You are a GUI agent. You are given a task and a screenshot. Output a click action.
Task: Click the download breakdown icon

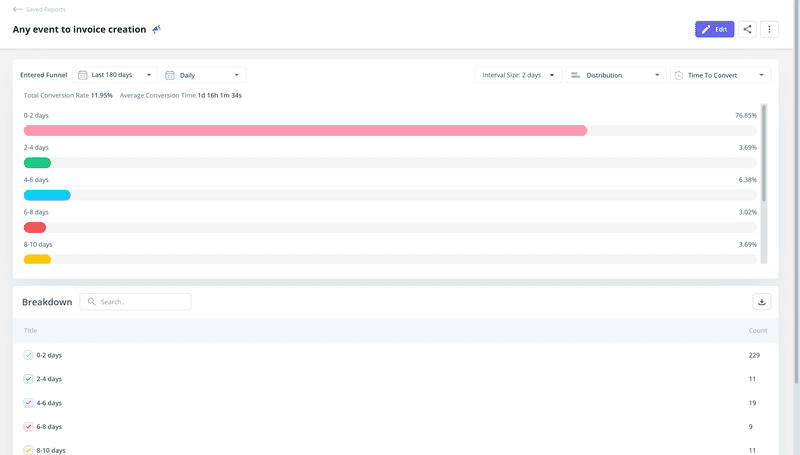(x=762, y=301)
